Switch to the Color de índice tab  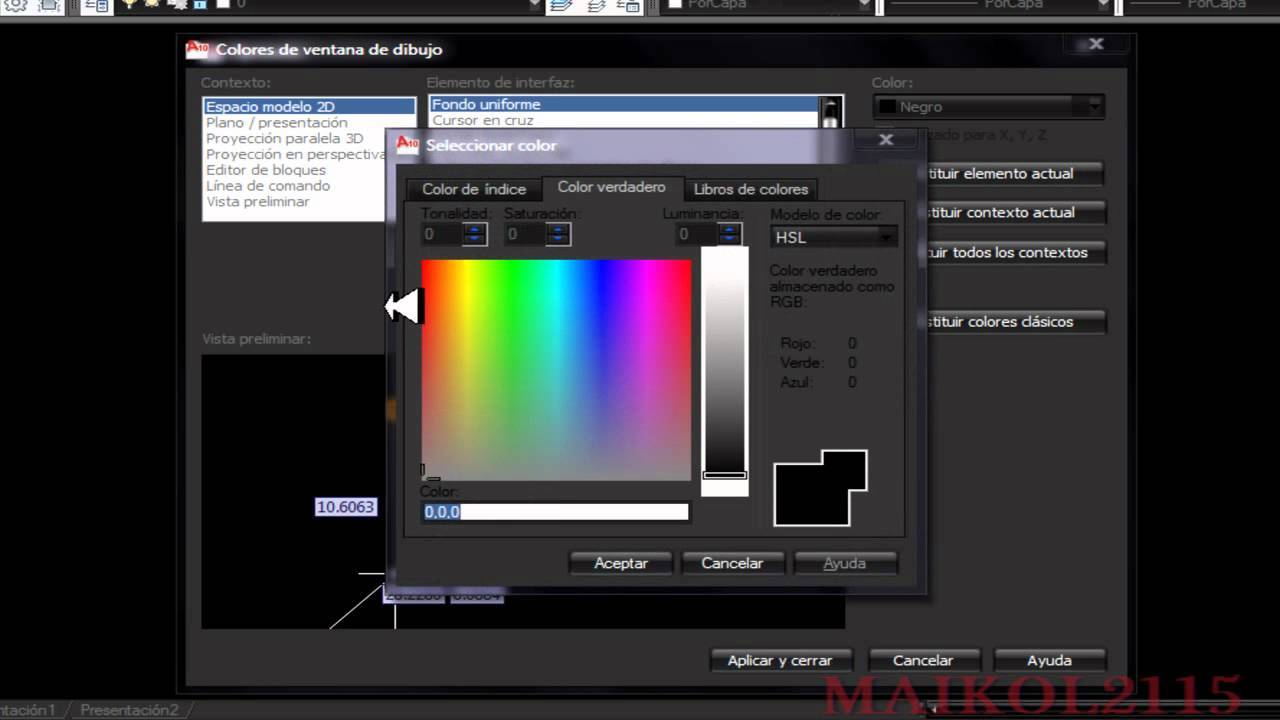[473, 189]
